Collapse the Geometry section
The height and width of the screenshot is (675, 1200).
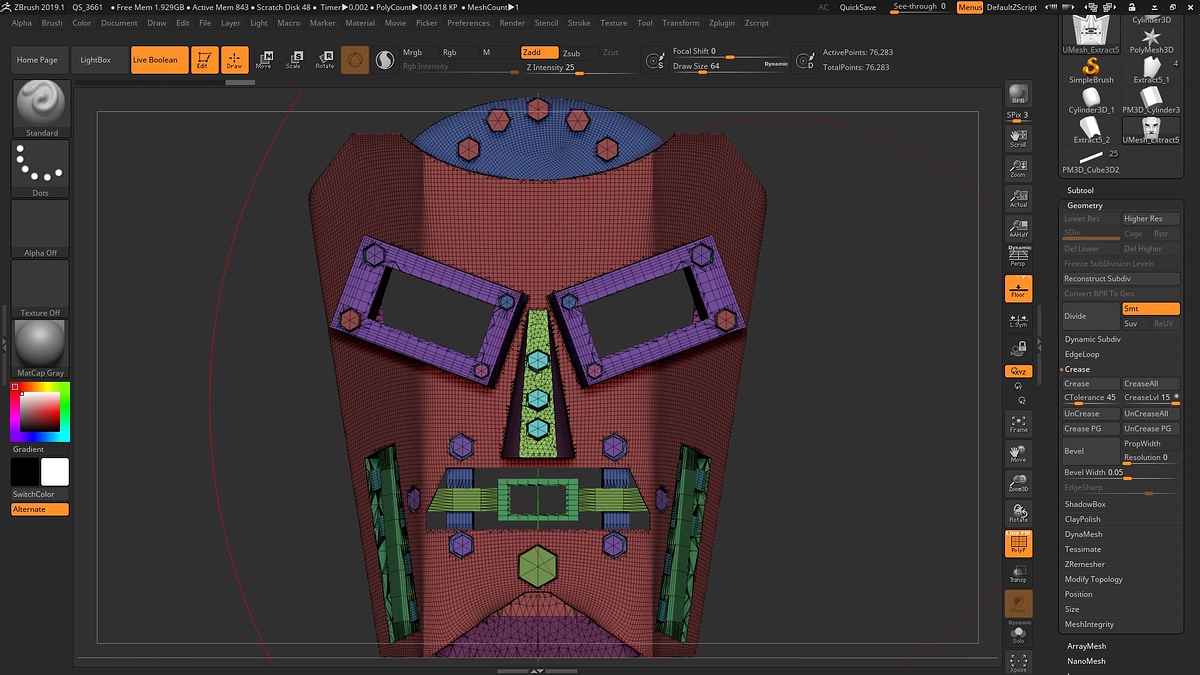pyautogui.click(x=1085, y=205)
